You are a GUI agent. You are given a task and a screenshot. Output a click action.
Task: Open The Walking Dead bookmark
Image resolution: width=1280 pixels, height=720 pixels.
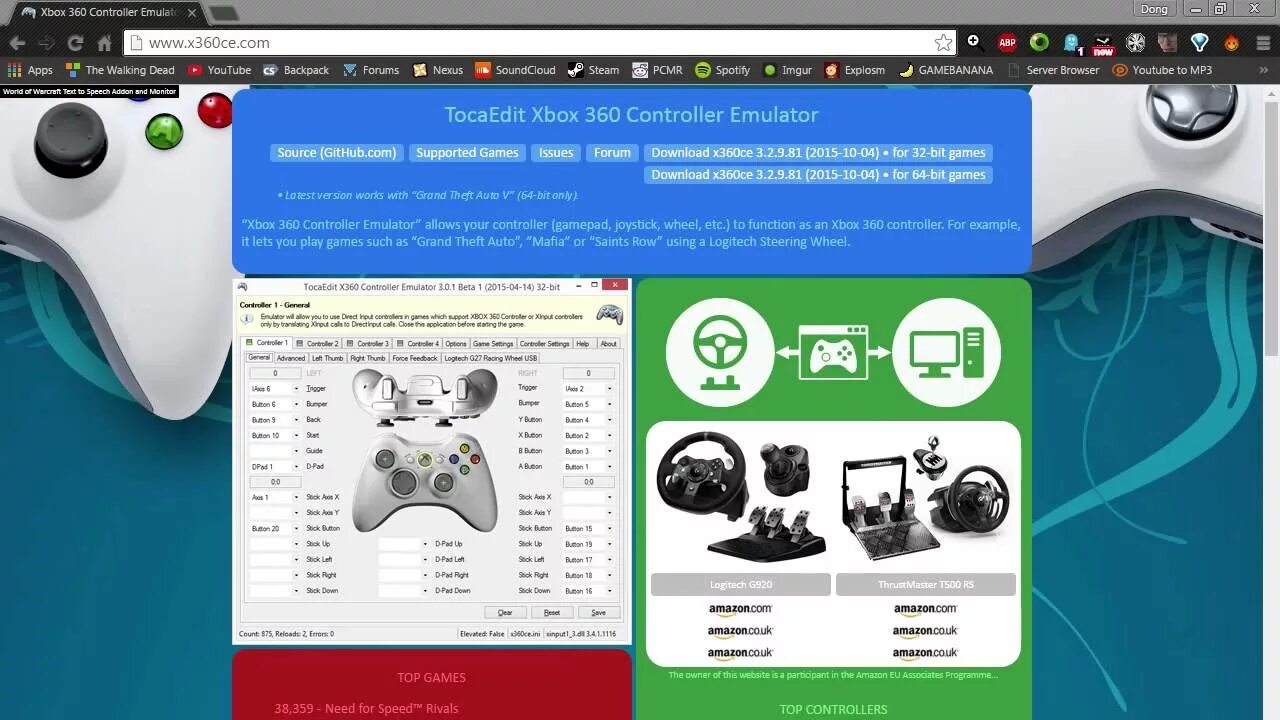[120, 70]
